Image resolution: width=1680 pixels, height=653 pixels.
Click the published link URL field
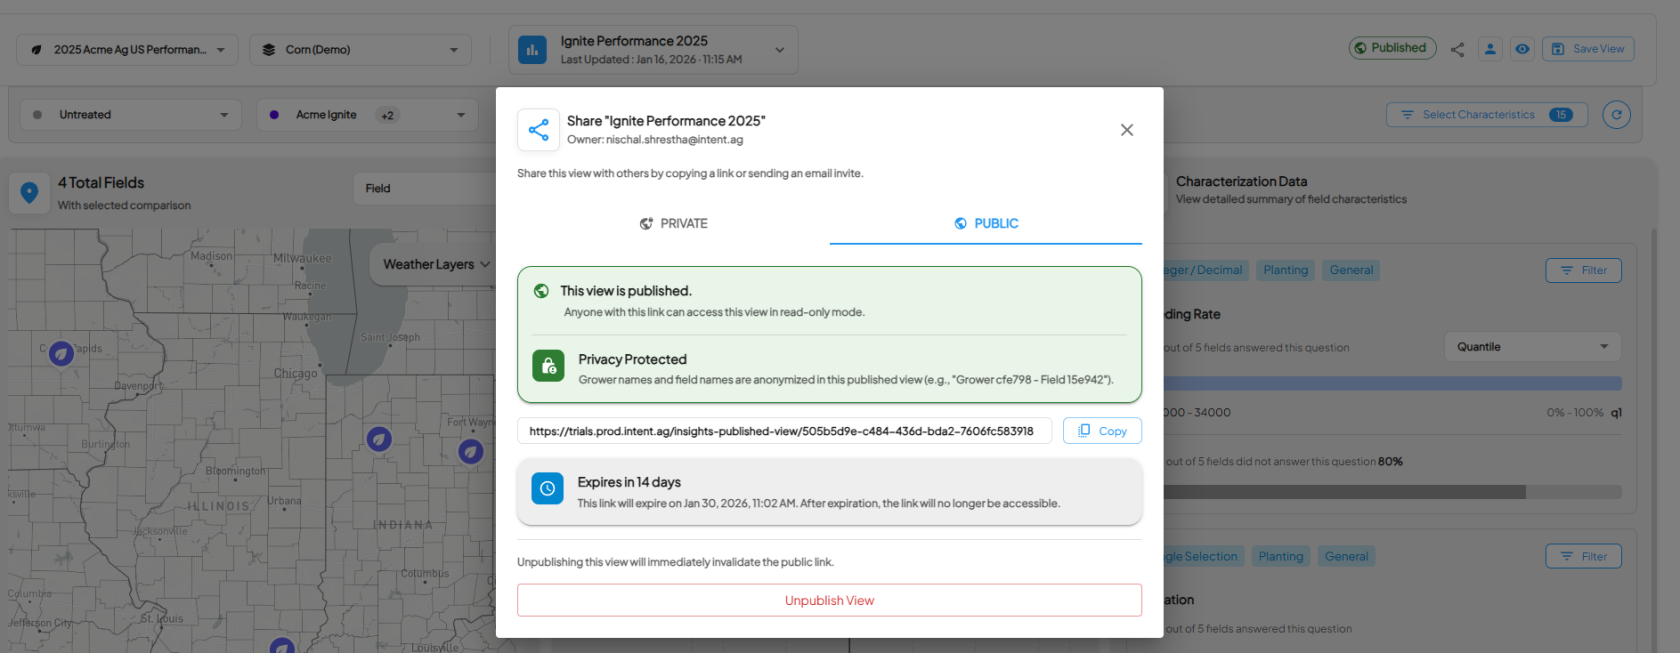coord(784,431)
